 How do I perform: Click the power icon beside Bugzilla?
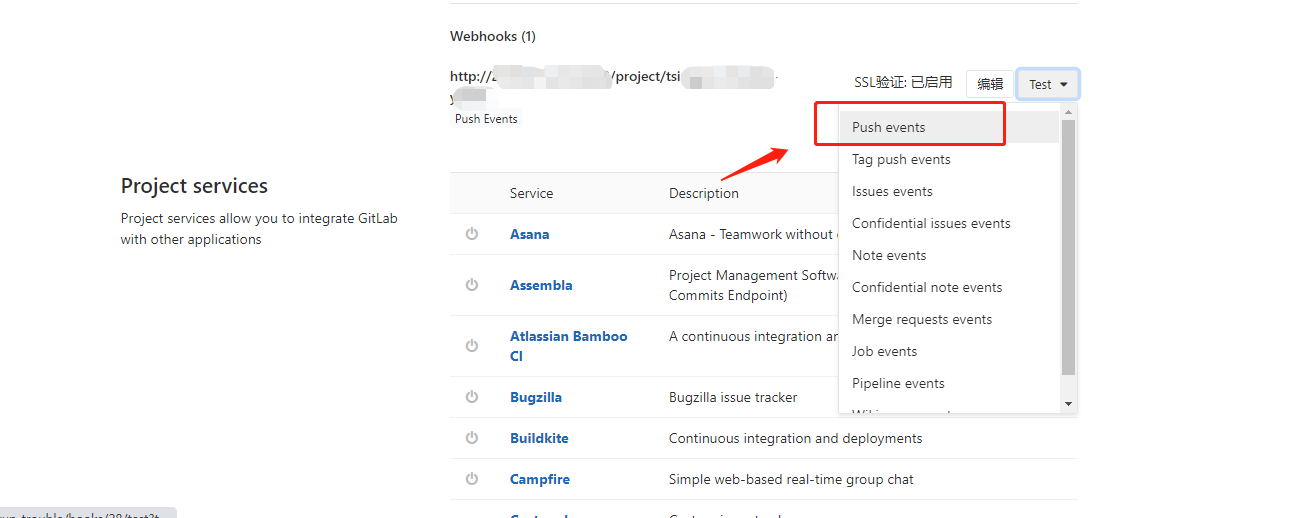[x=472, y=397]
